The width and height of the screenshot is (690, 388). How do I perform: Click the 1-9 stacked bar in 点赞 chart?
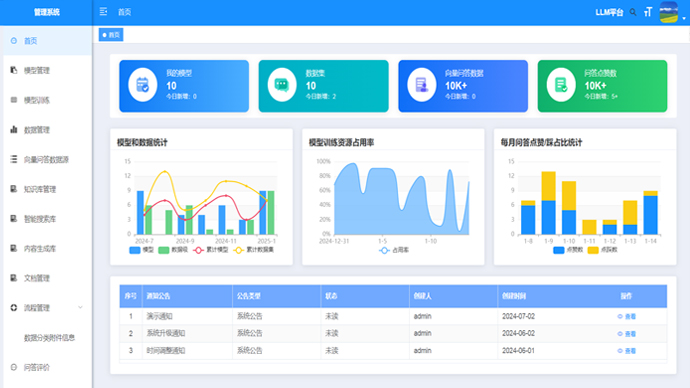coord(548,203)
